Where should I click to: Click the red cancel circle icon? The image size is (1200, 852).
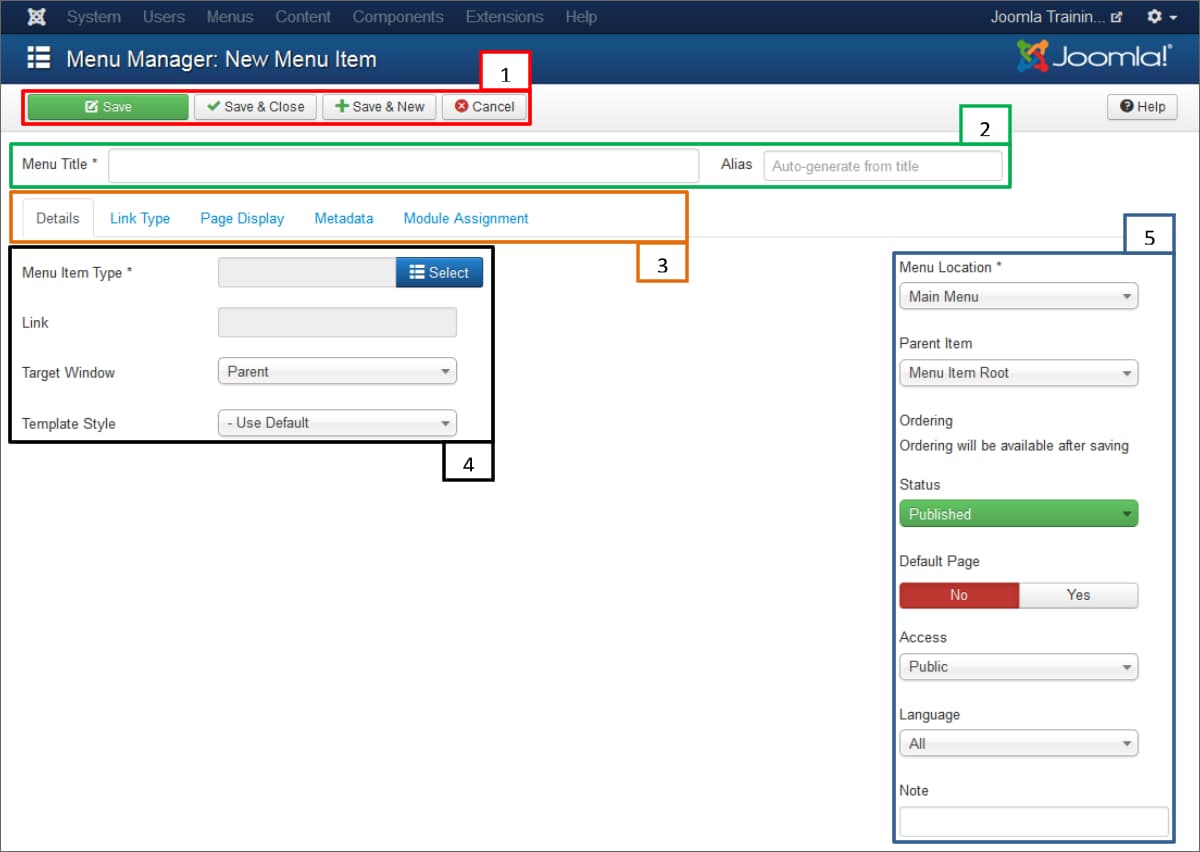pyautogui.click(x=462, y=106)
